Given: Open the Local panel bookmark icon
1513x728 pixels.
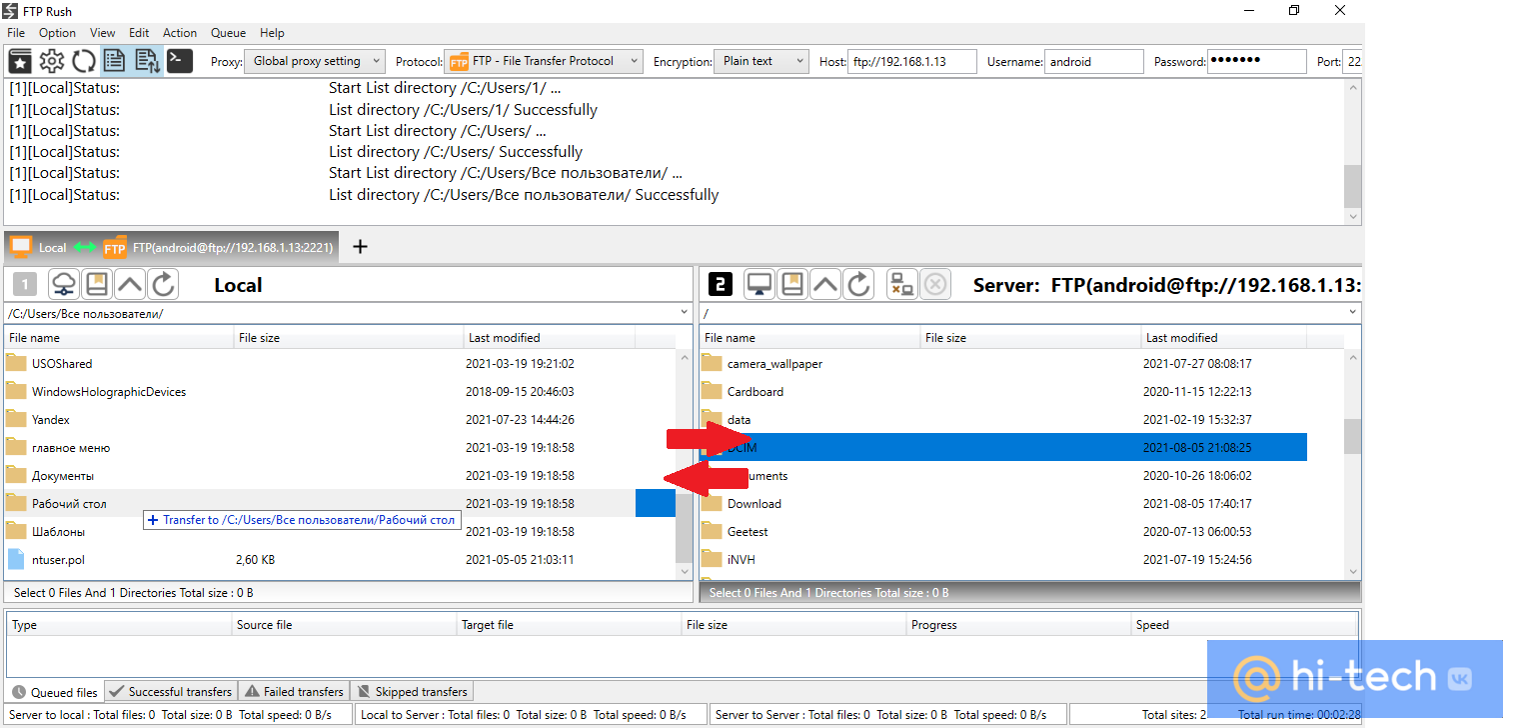Looking at the screenshot, I should click(x=97, y=285).
